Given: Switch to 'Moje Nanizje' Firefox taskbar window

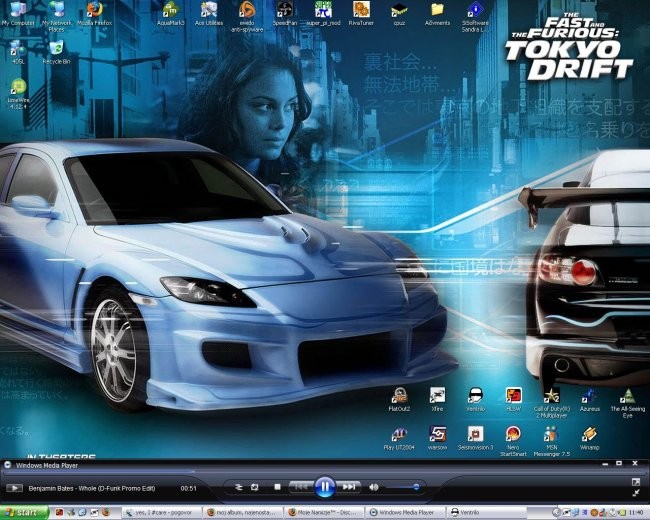Looking at the screenshot, I should click(x=324, y=513).
